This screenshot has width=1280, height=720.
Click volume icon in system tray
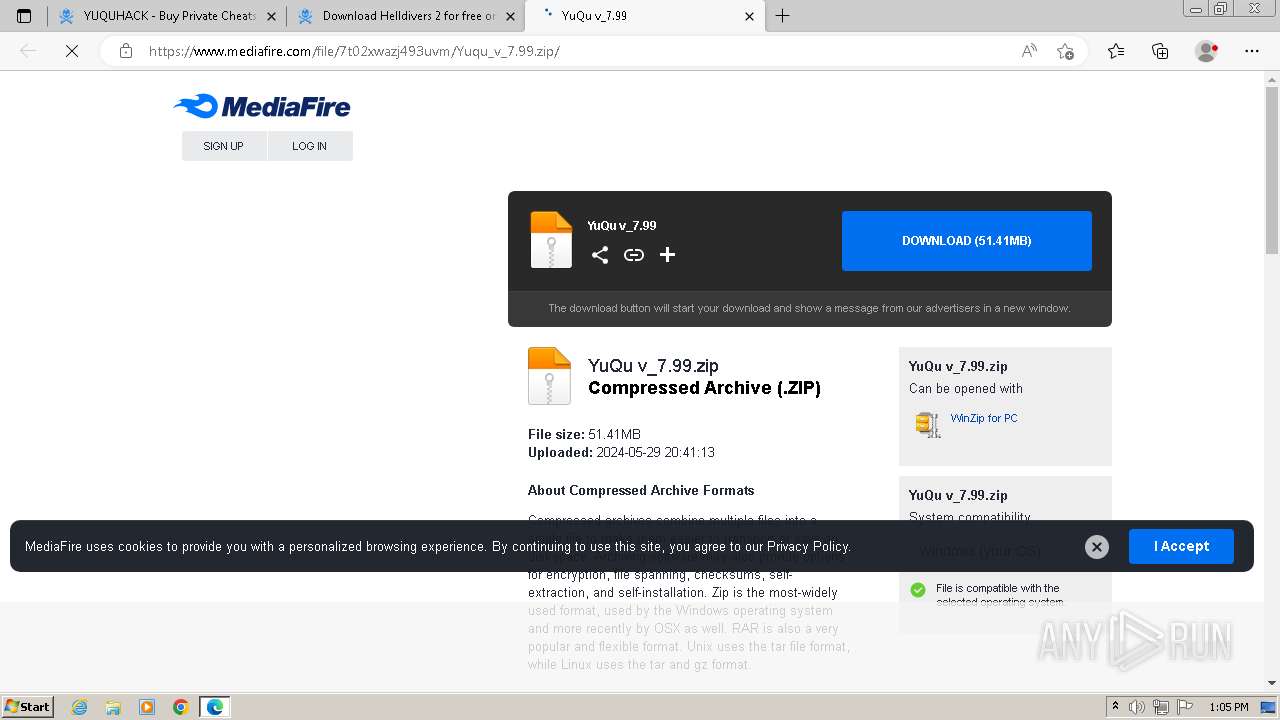[1136, 707]
